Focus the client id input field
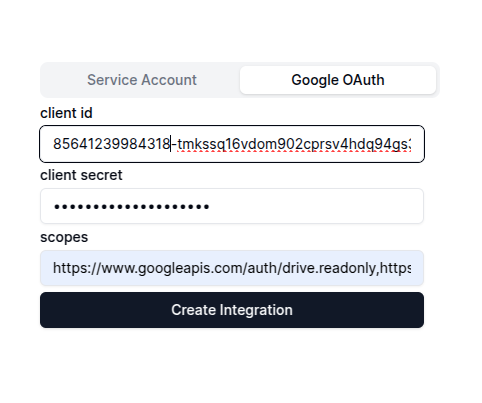This screenshot has height=403, width=482. (232, 144)
